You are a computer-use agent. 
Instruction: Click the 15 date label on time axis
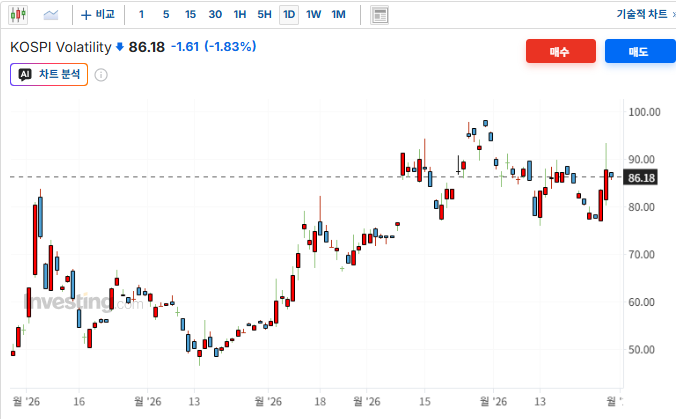pos(425,402)
